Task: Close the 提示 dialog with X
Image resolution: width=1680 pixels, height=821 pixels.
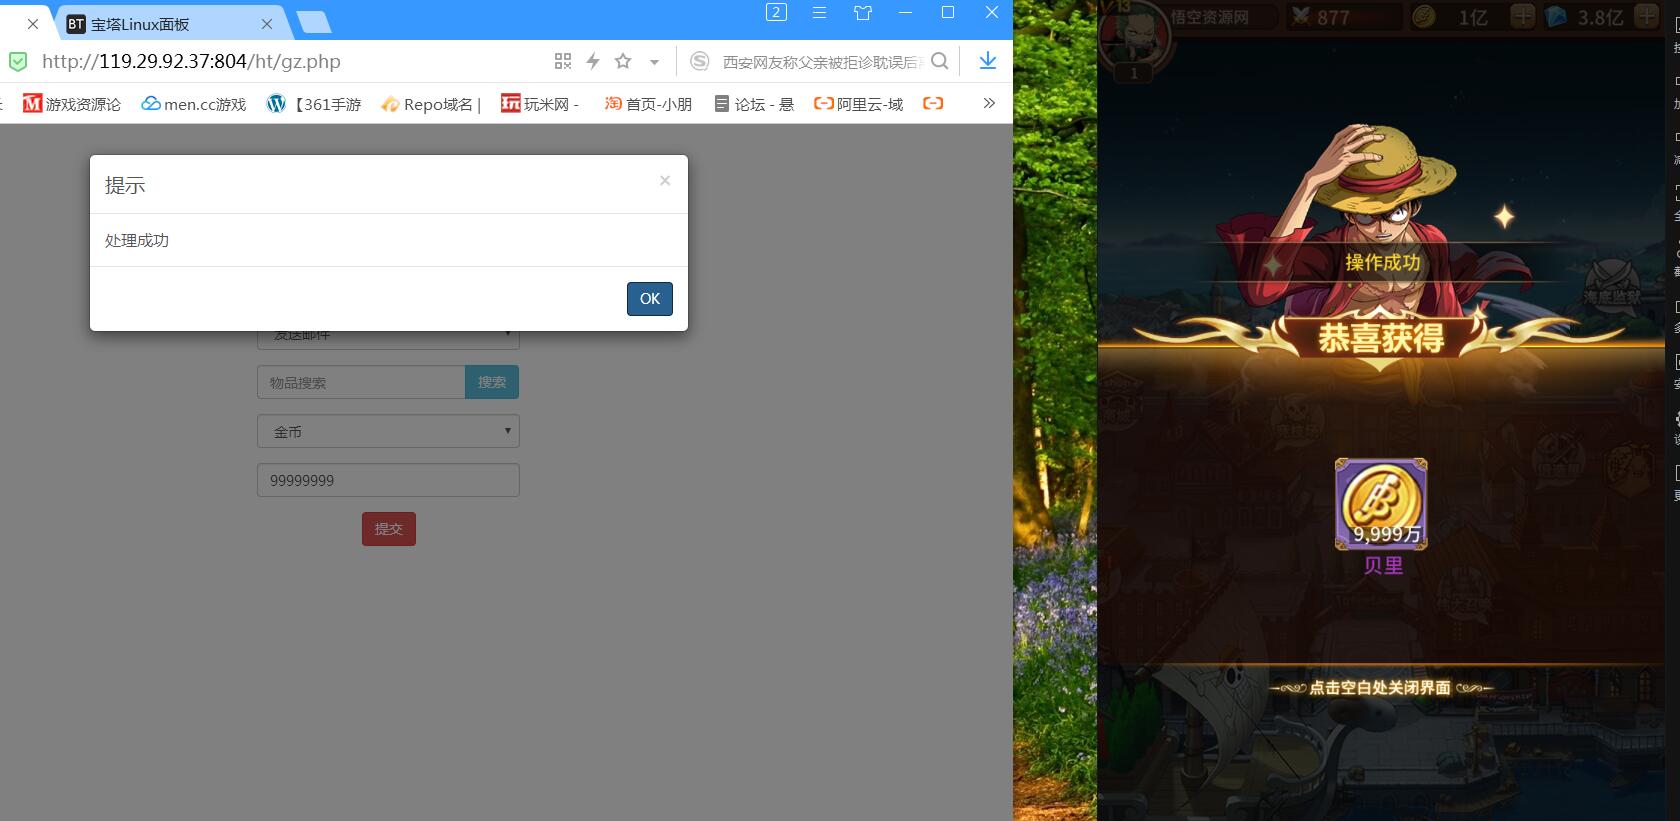Action: pos(665,181)
